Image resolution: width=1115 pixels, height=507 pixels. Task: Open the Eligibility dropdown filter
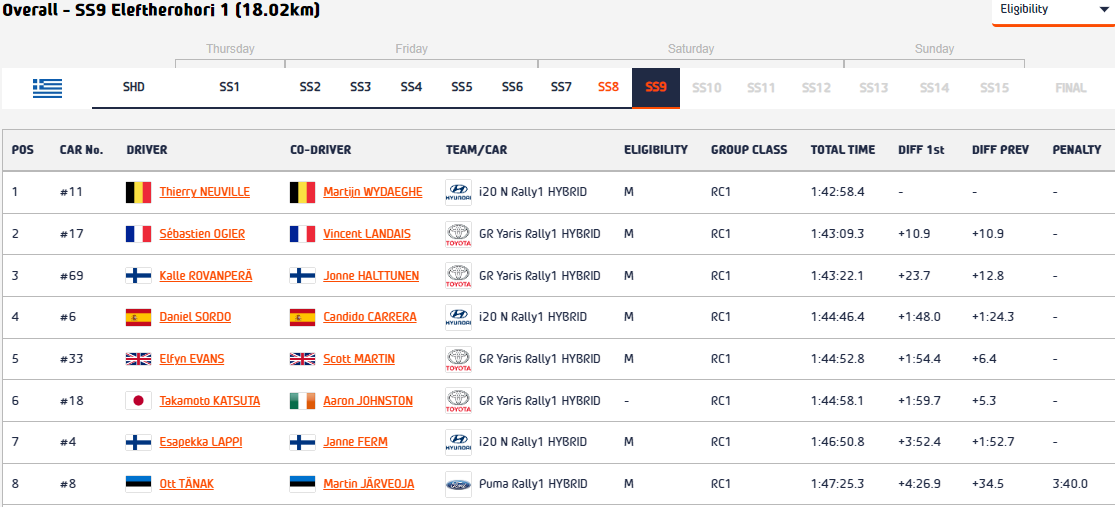coord(1053,11)
